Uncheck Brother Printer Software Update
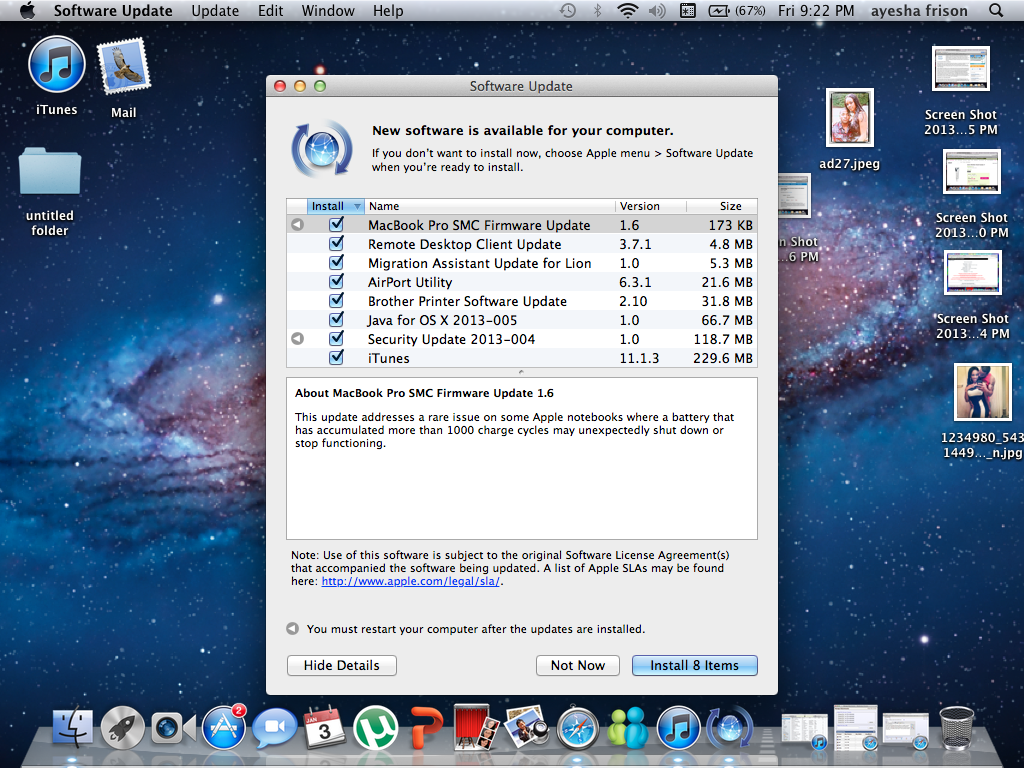The image size is (1024, 768). click(x=336, y=300)
